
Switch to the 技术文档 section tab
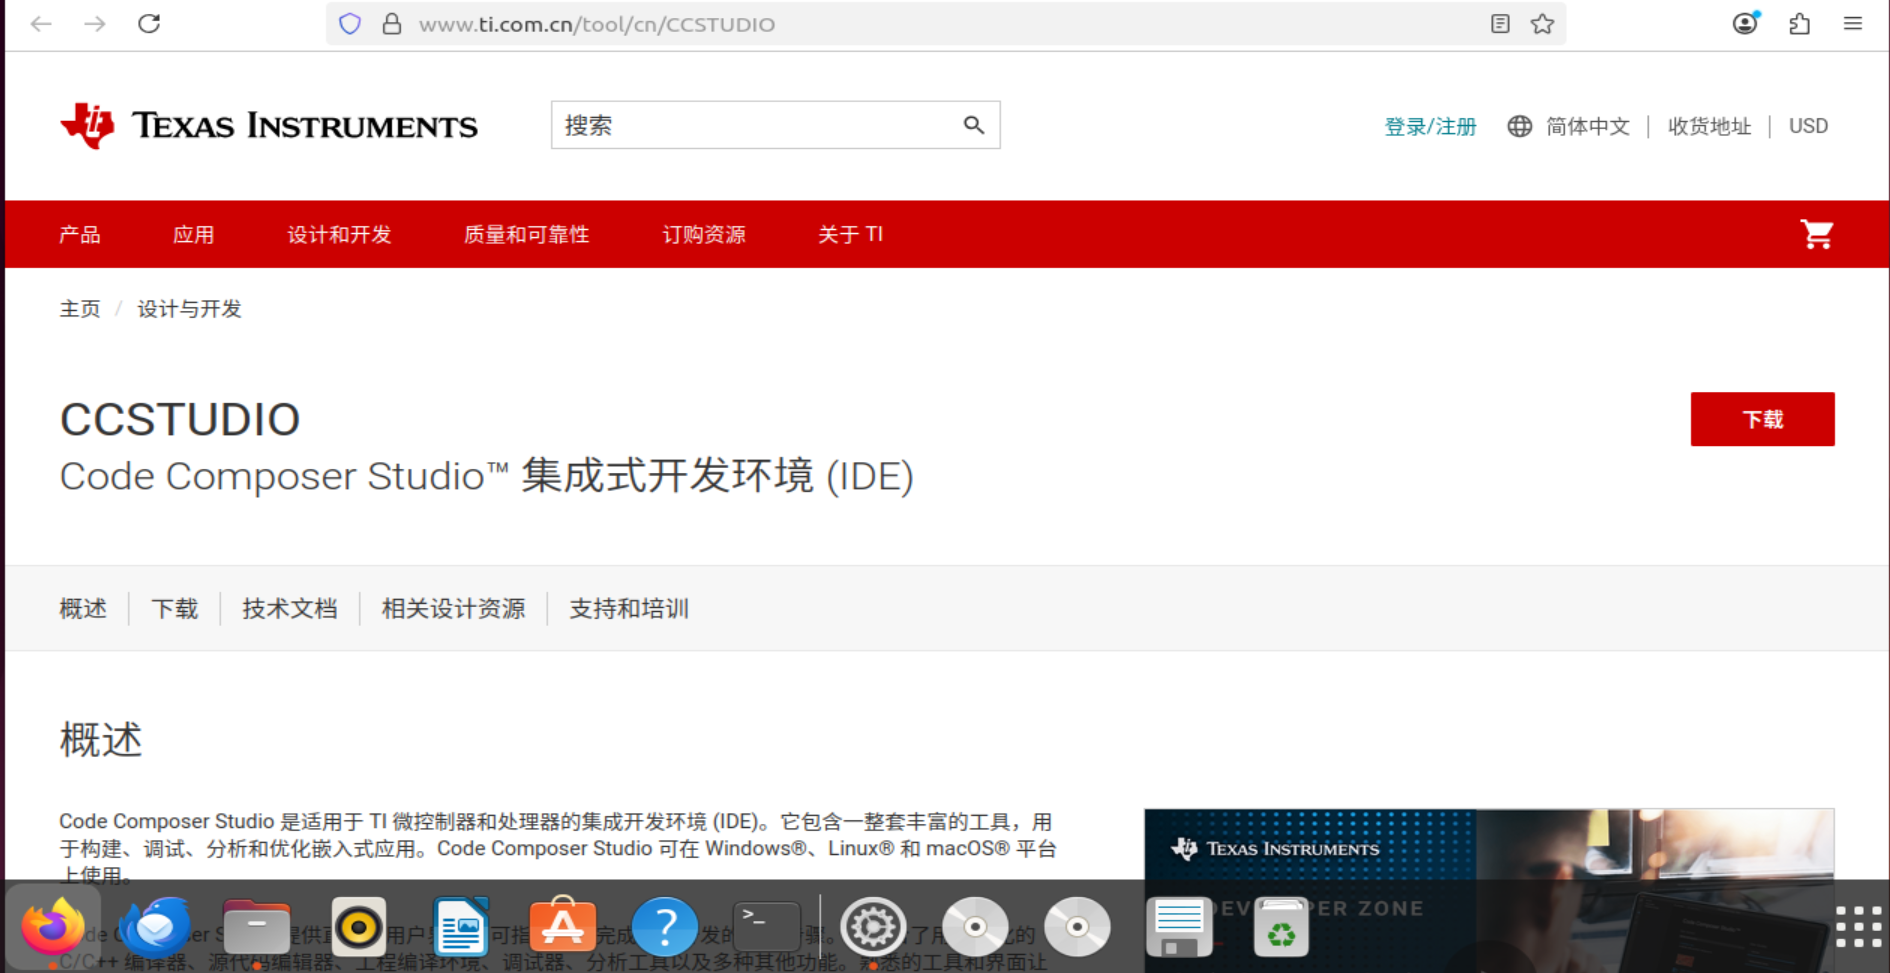290,608
